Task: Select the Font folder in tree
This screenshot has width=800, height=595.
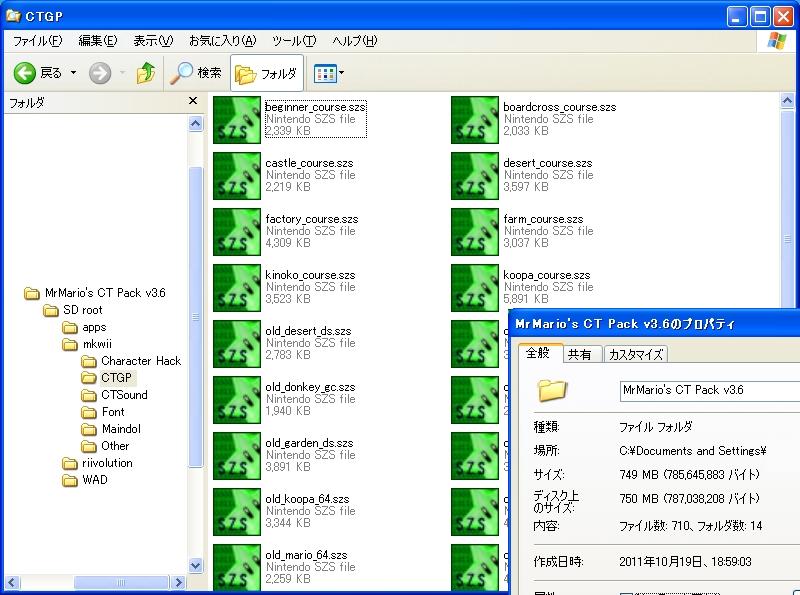Action: click(x=113, y=412)
